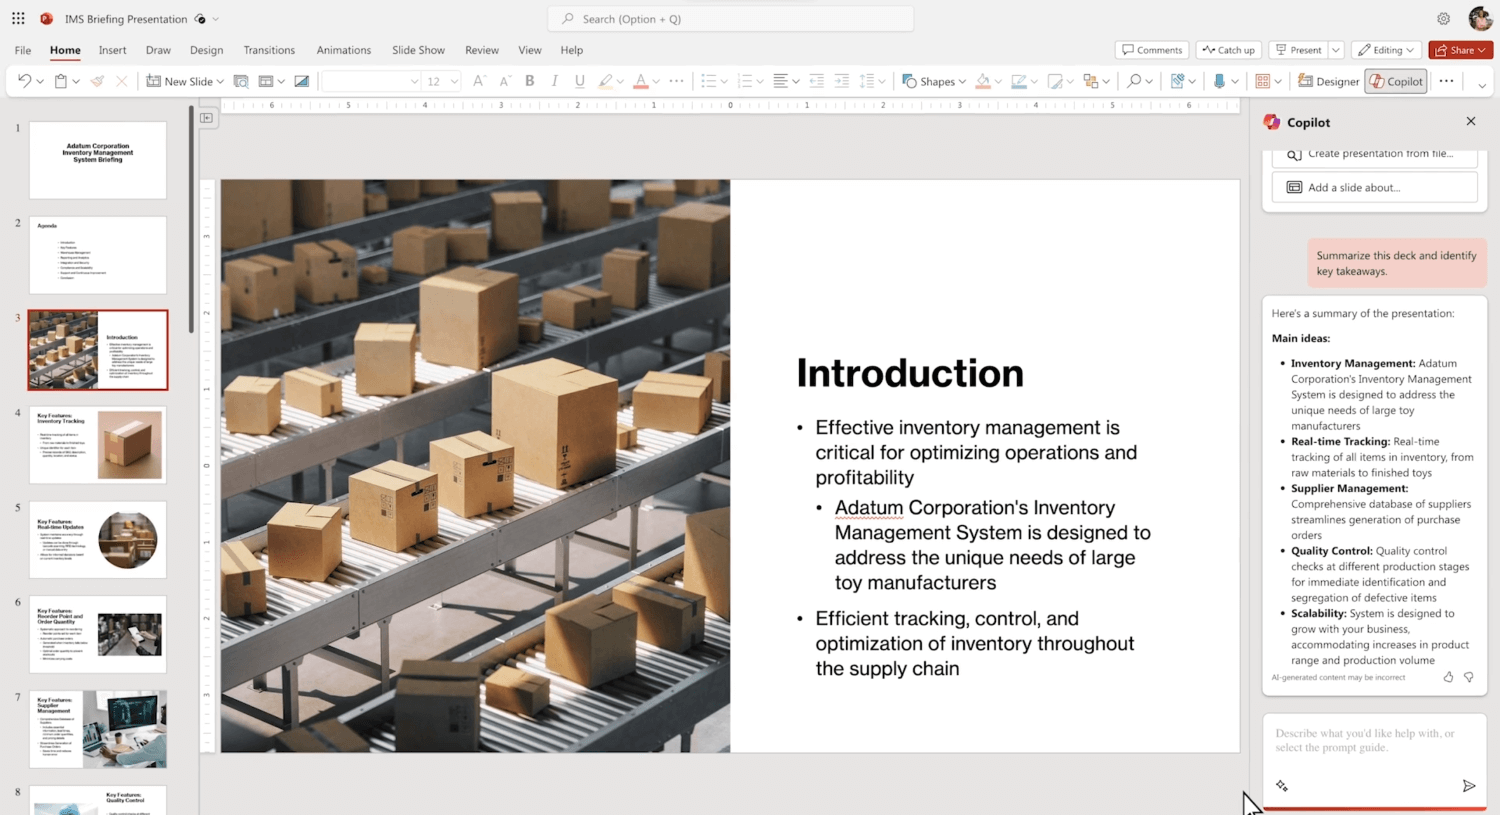Switch to the Insert tab
This screenshot has width=1500, height=815.
coord(112,50)
